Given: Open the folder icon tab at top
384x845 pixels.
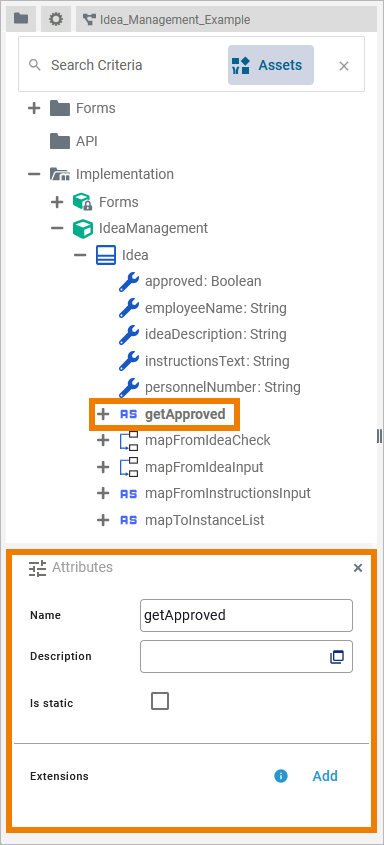Looking at the screenshot, I should [x=21, y=19].
